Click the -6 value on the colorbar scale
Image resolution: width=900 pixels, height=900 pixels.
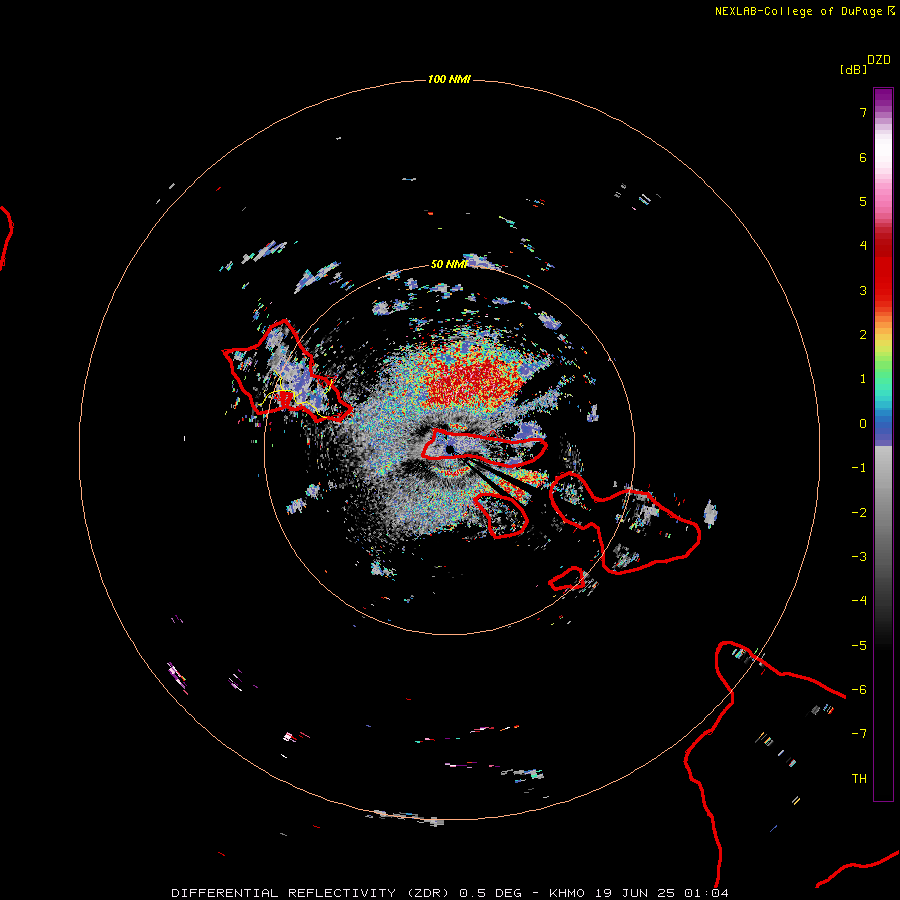coord(859,690)
